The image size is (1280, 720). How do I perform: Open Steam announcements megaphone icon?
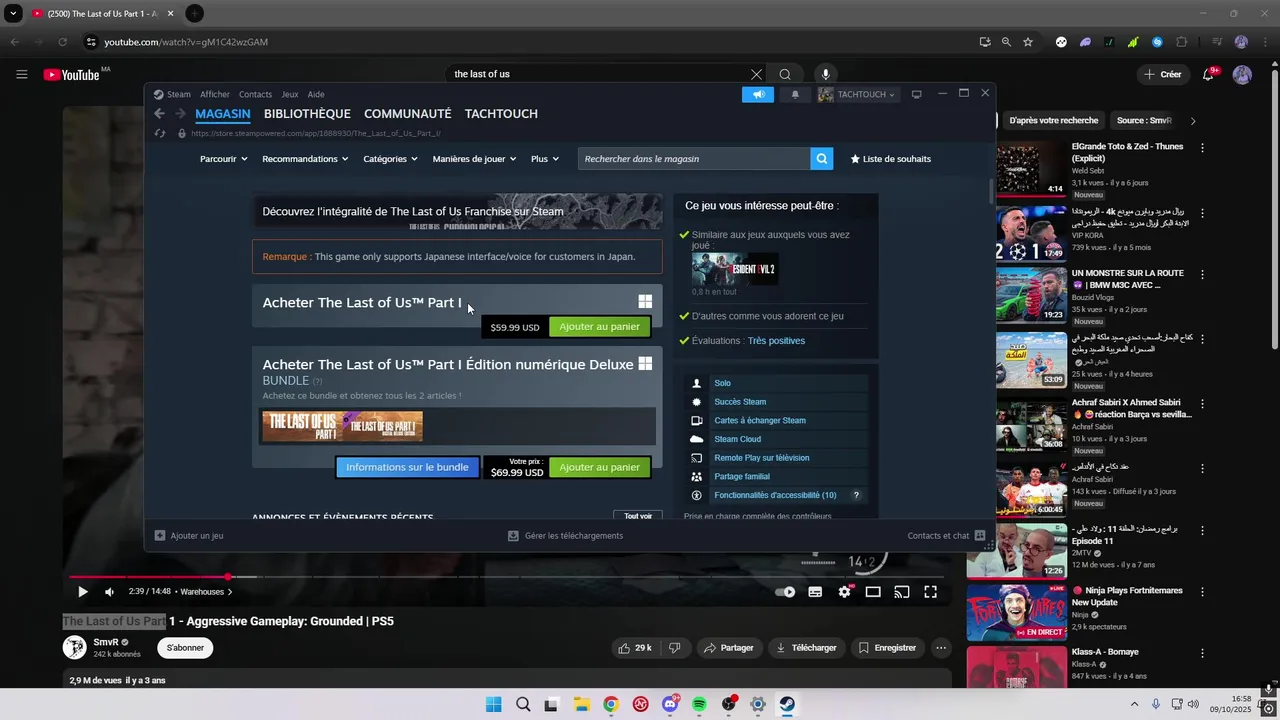coord(758,94)
